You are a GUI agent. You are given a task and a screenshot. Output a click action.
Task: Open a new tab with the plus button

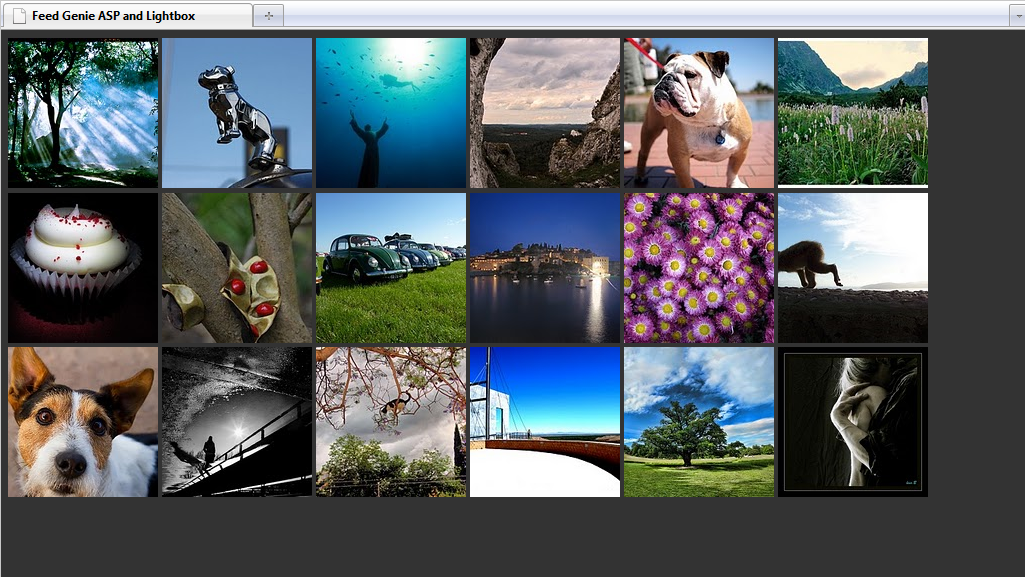click(269, 16)
